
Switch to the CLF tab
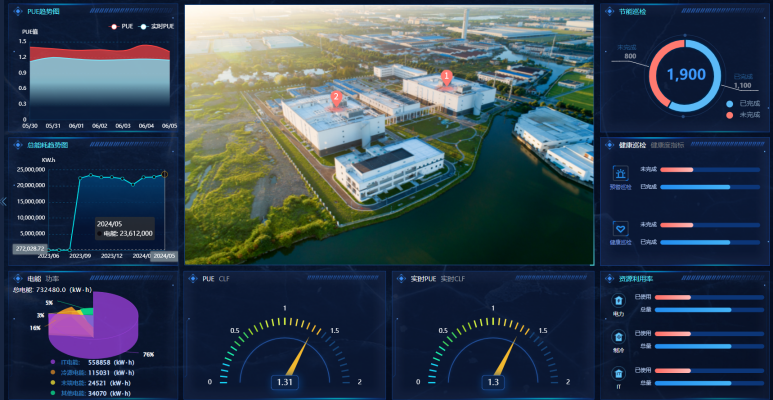pyautogui.click(x=224, y=279)
